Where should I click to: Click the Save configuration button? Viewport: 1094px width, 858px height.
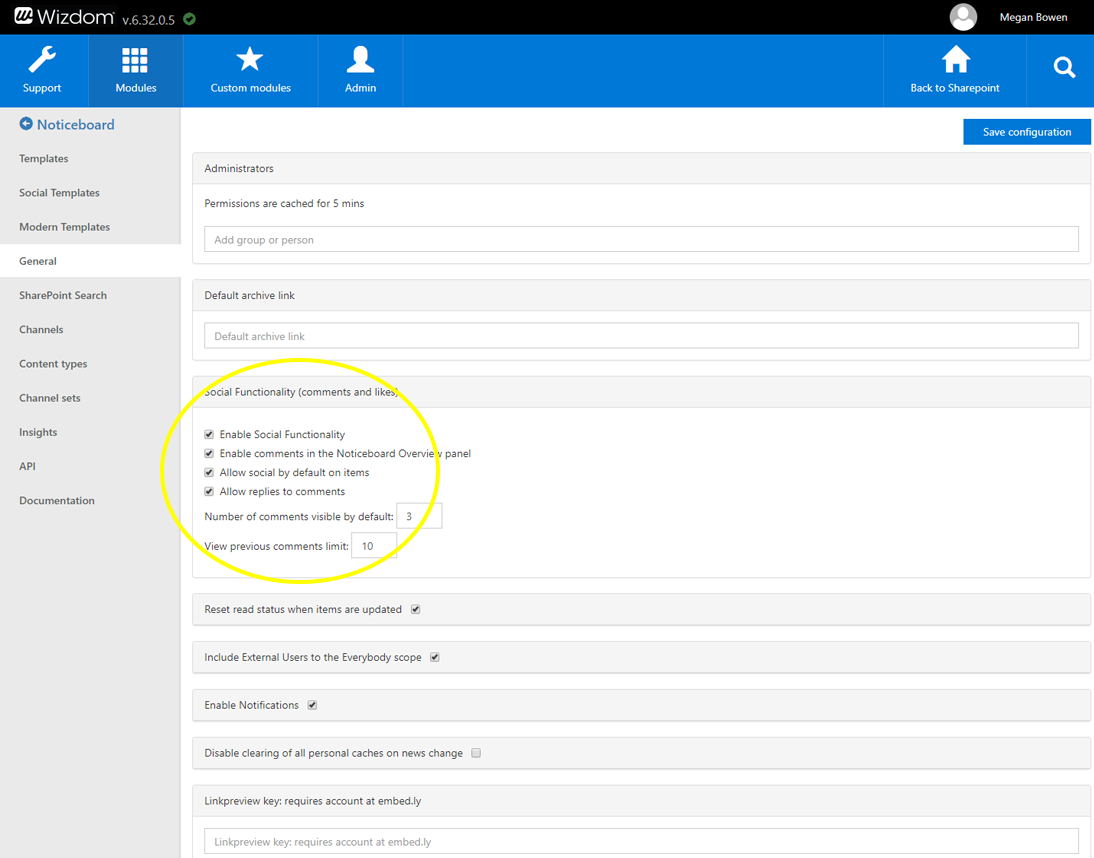click(1026, 132)
